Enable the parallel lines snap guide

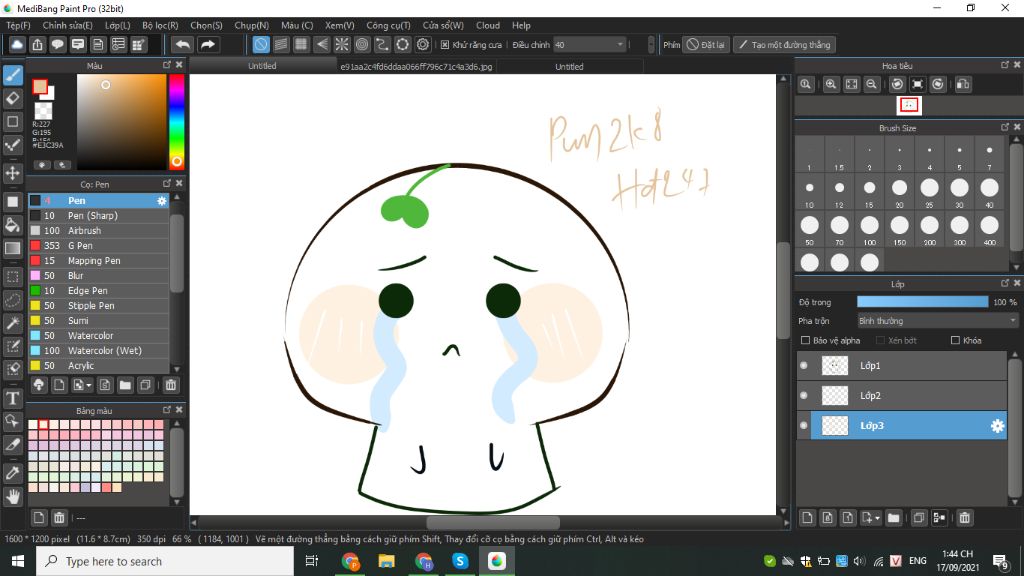coord(281,44)
